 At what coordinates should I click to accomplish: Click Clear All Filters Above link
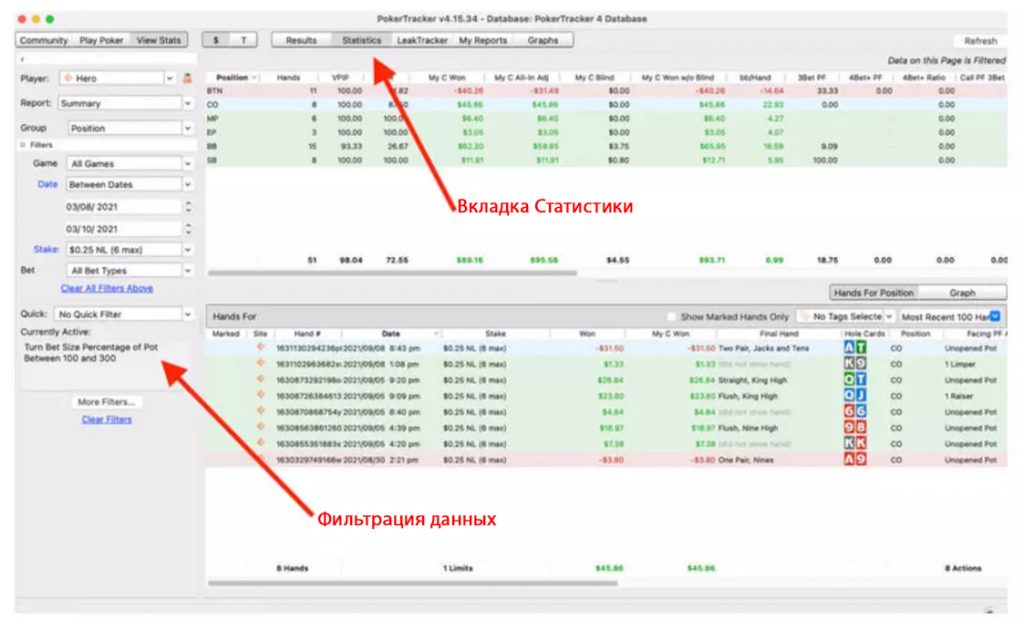pos(107,288)
